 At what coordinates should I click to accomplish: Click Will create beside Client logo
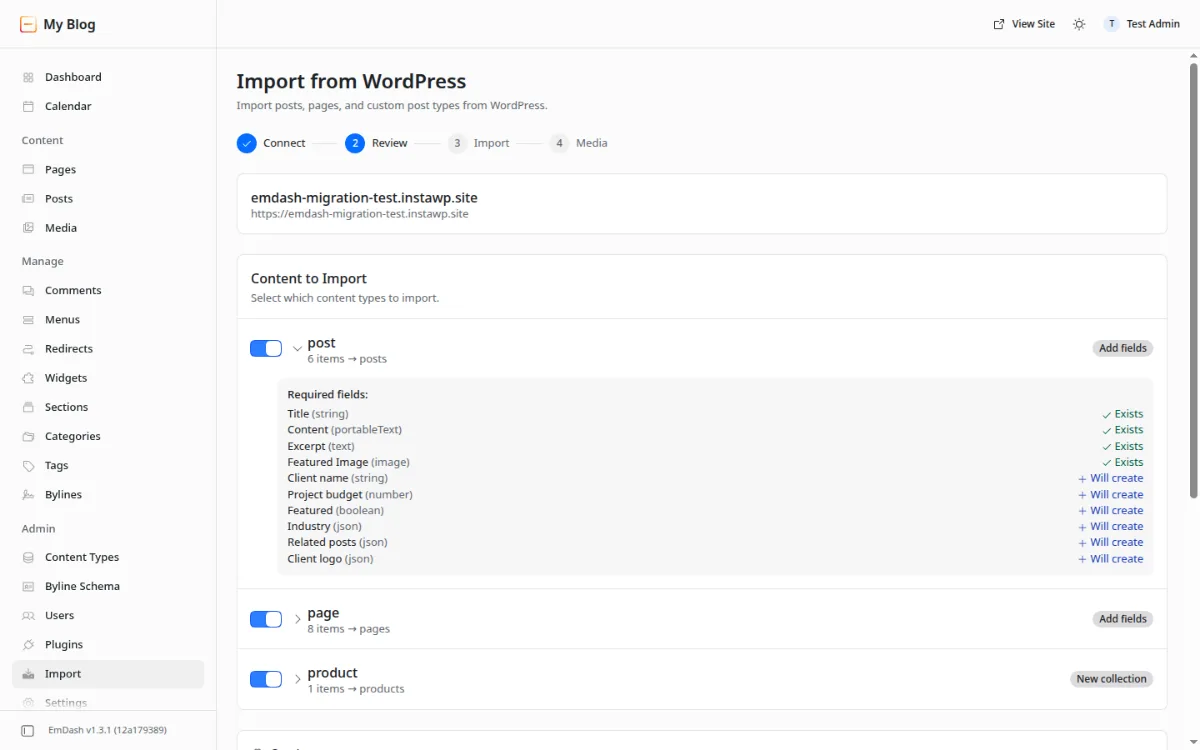tap(1111, 559)
